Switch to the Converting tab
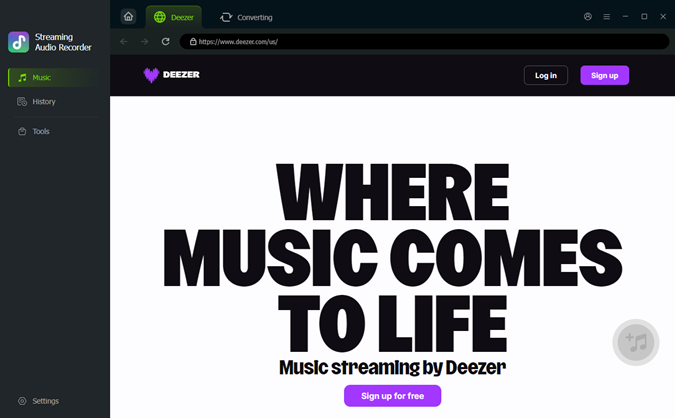Viewport: 675px width, 418px height. click(x=246, y=17)
